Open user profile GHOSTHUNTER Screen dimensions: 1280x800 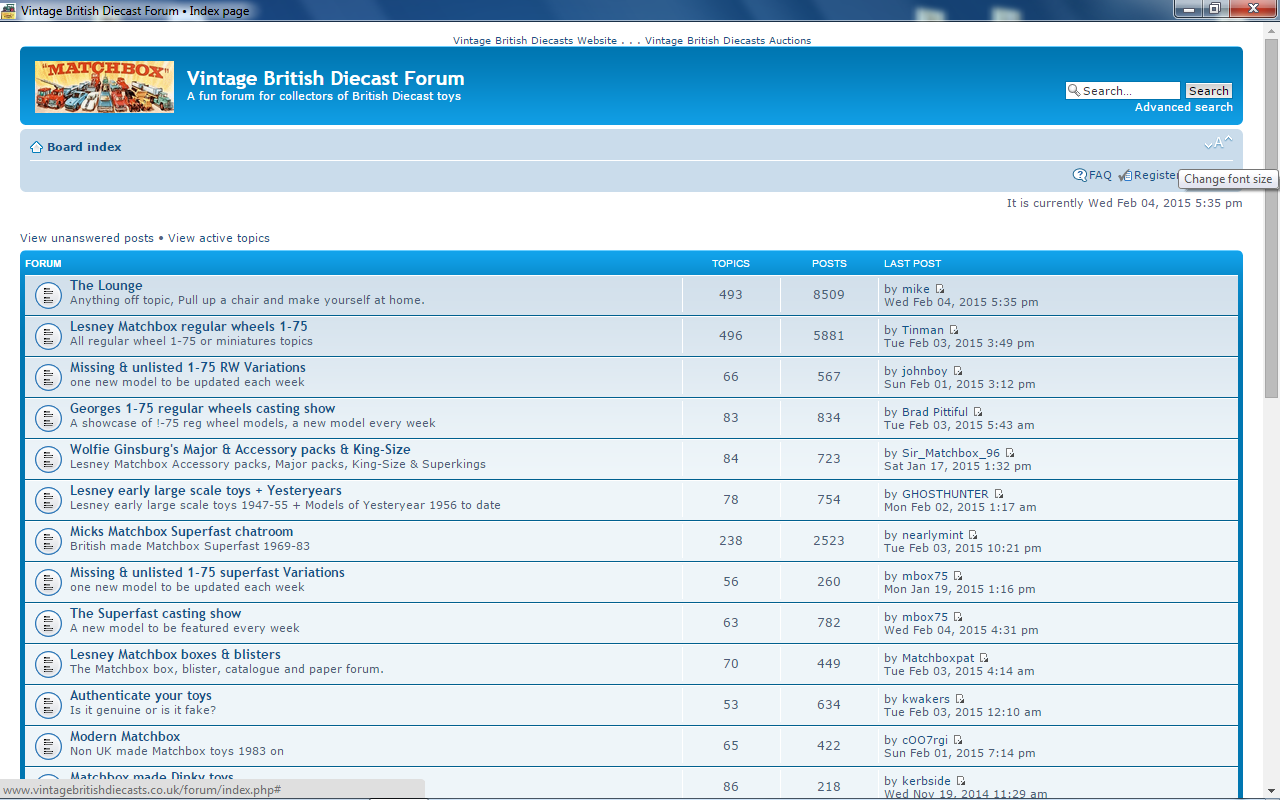point(945,494)
